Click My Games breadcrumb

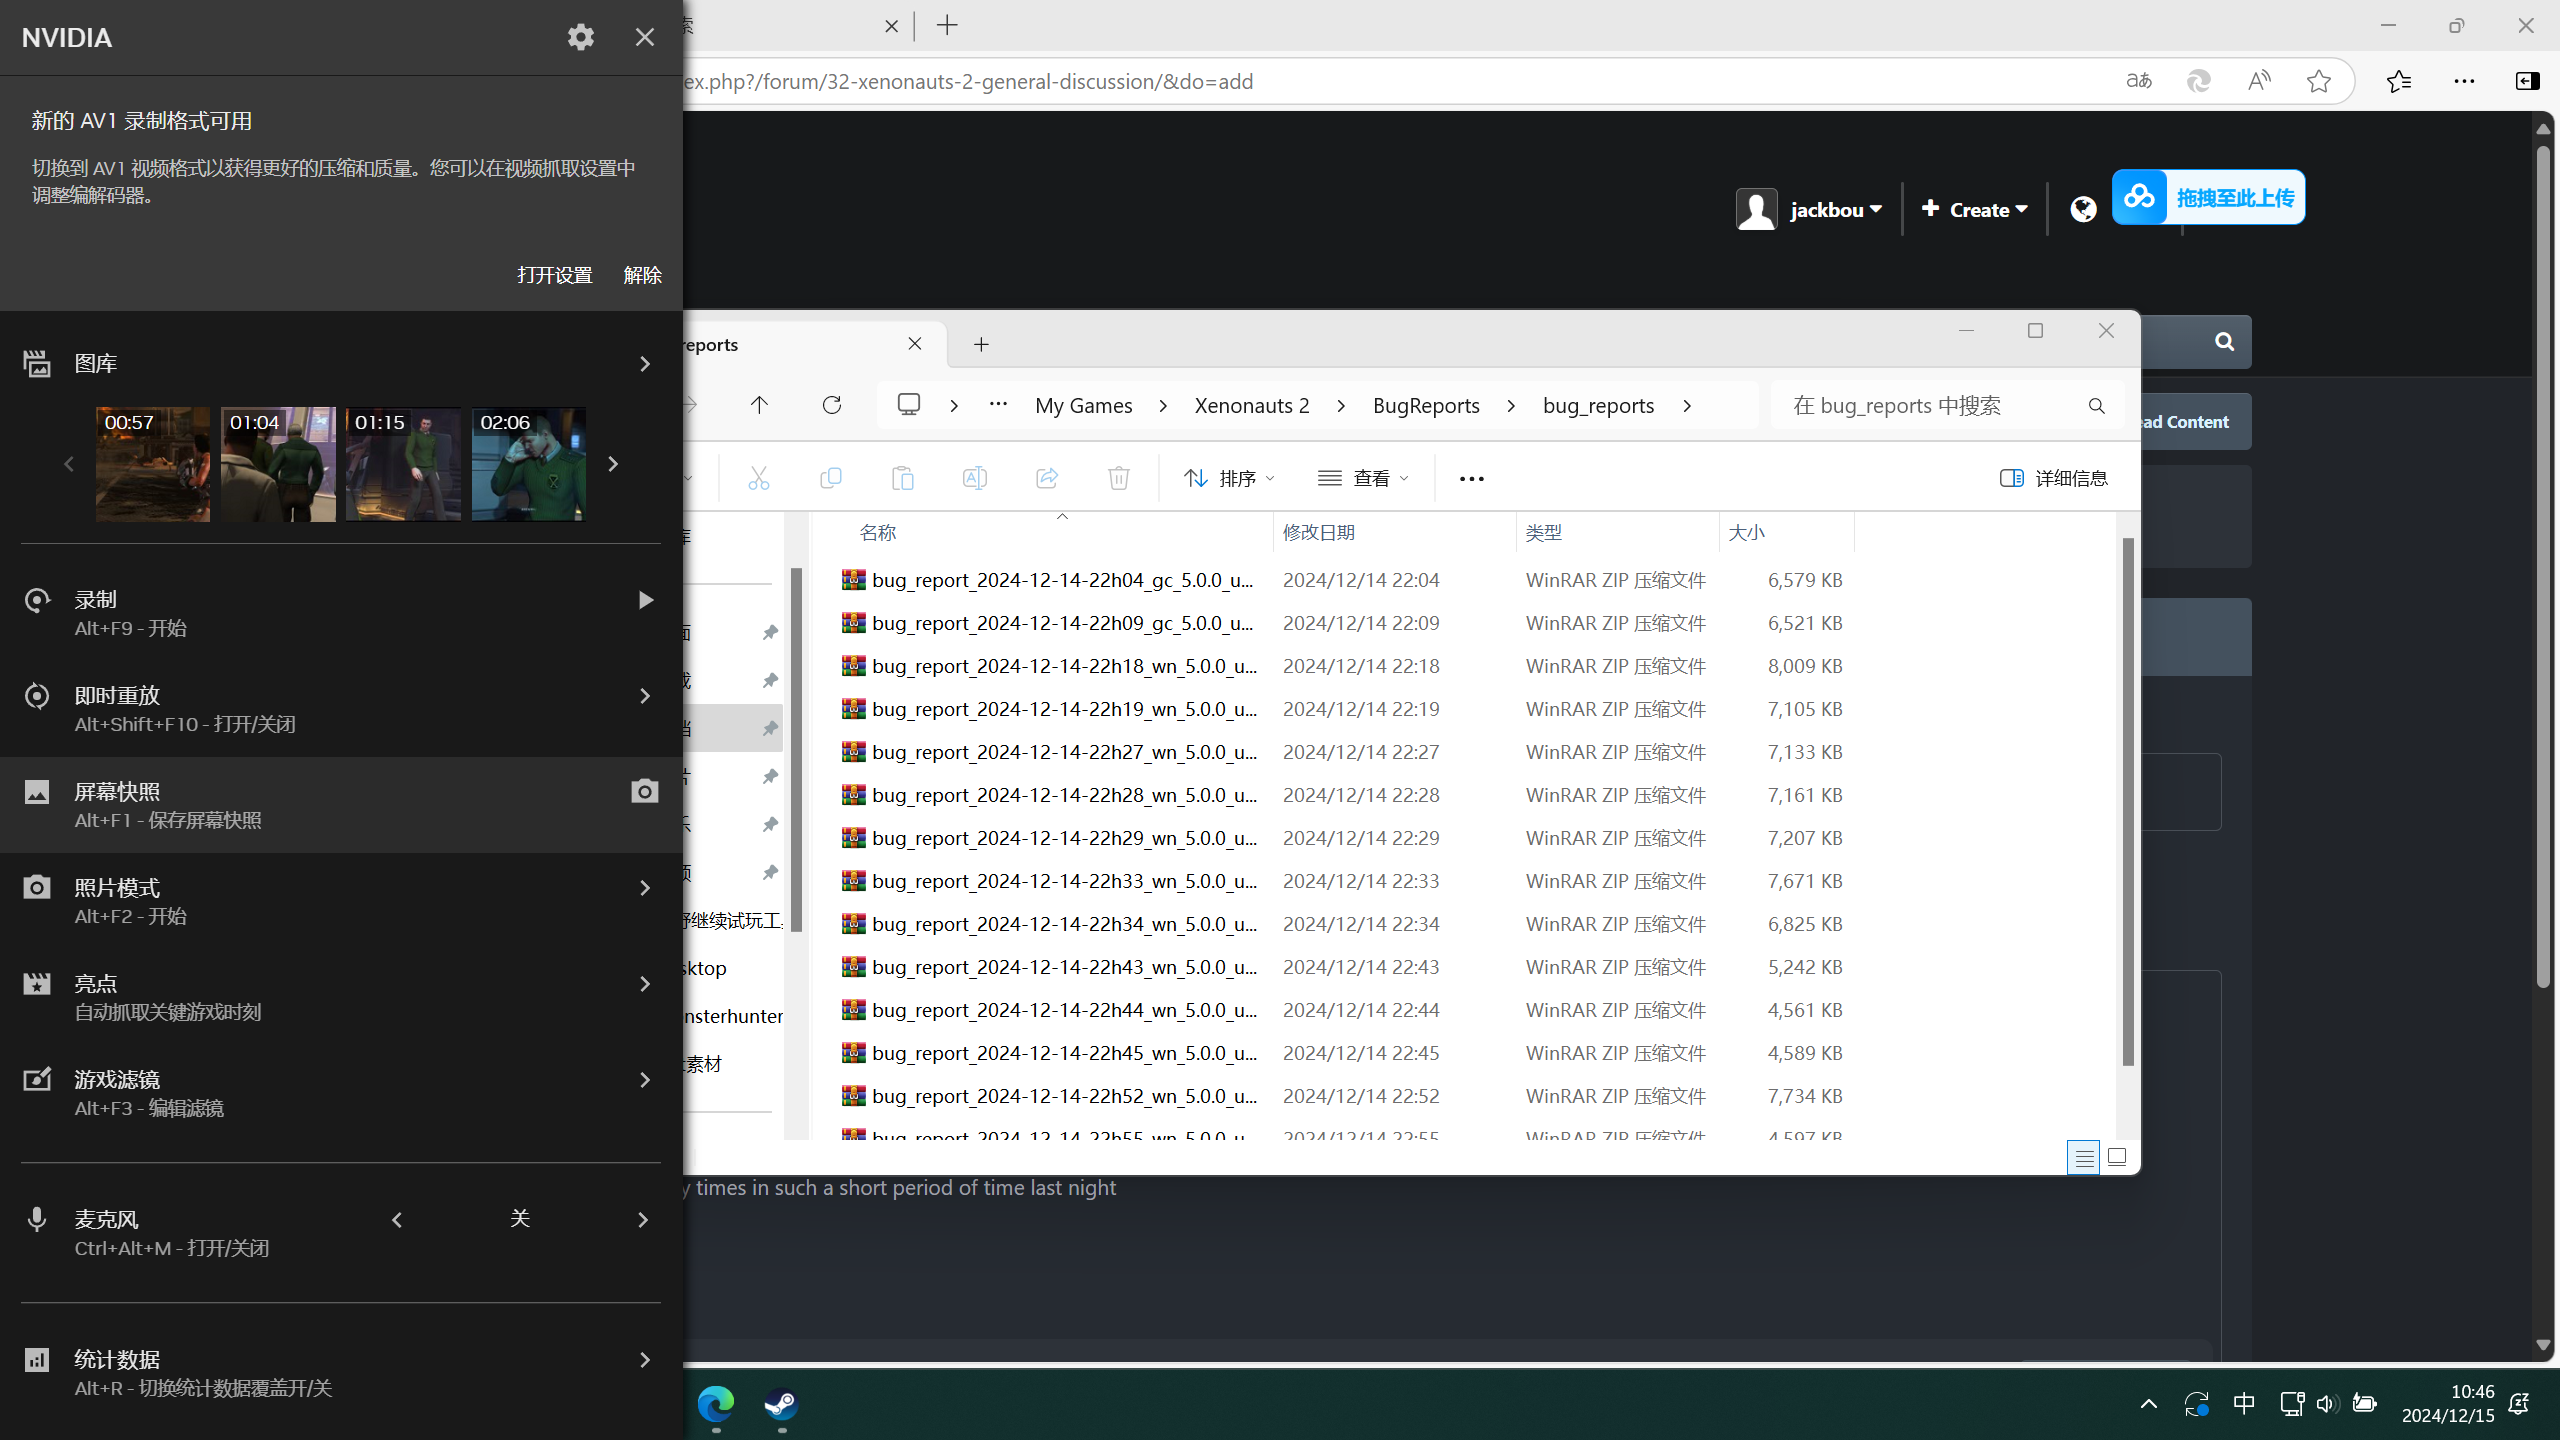[1084, 405]
